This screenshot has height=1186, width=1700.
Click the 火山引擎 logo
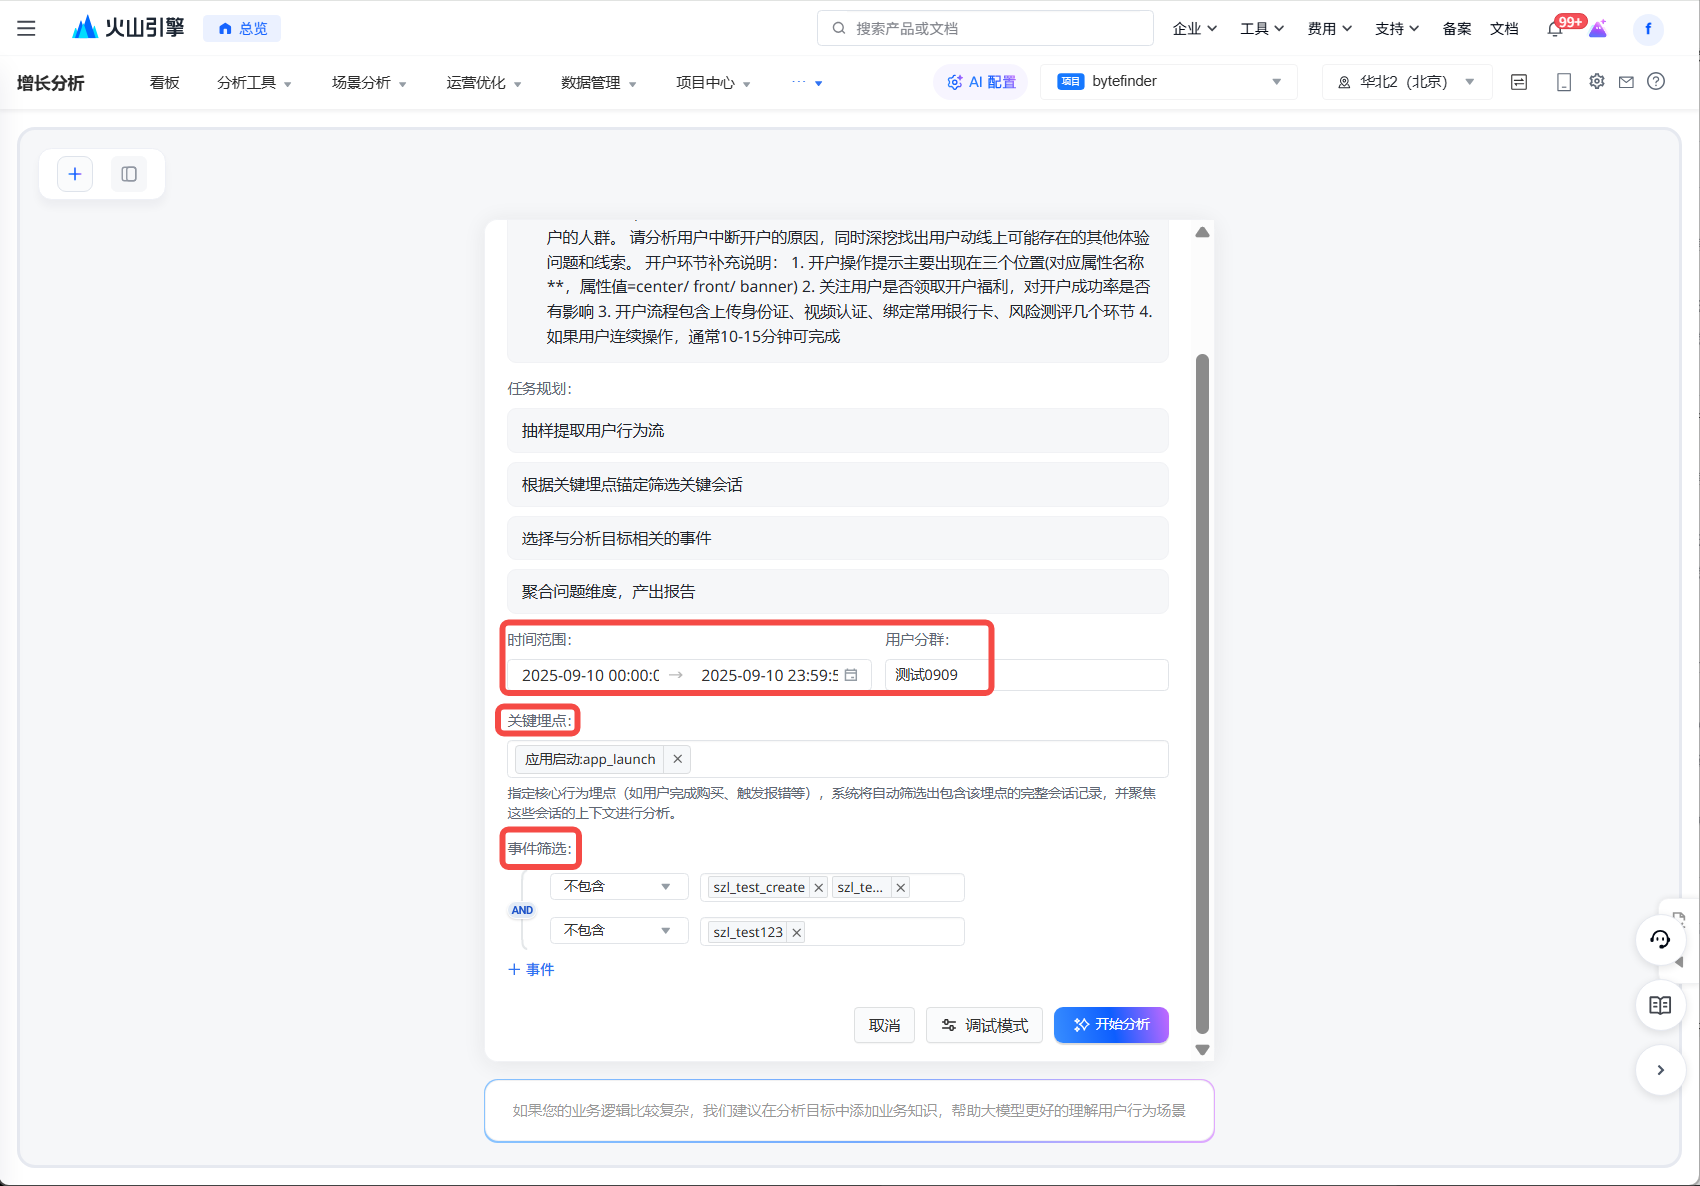click(128, 28)
